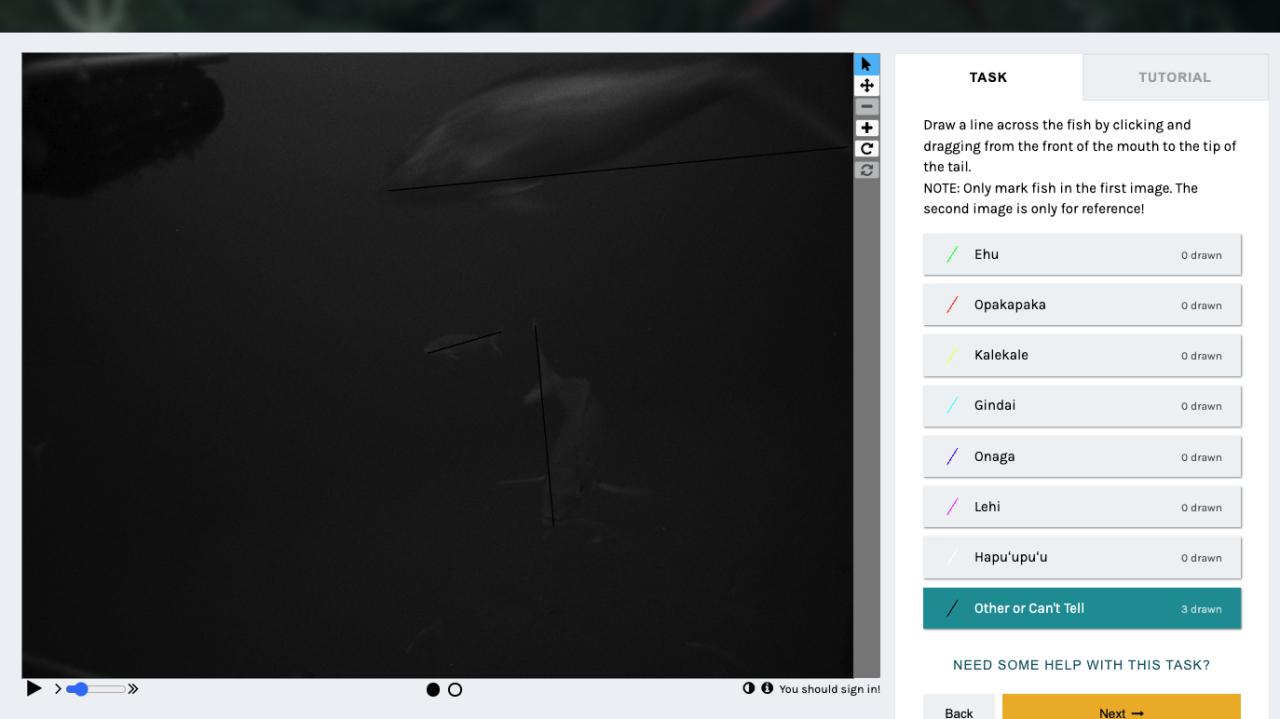The width and height of the screenshot is (1280, 719).
Task: Select the Other or Can't Tell option
Action: pos(1082,608)
